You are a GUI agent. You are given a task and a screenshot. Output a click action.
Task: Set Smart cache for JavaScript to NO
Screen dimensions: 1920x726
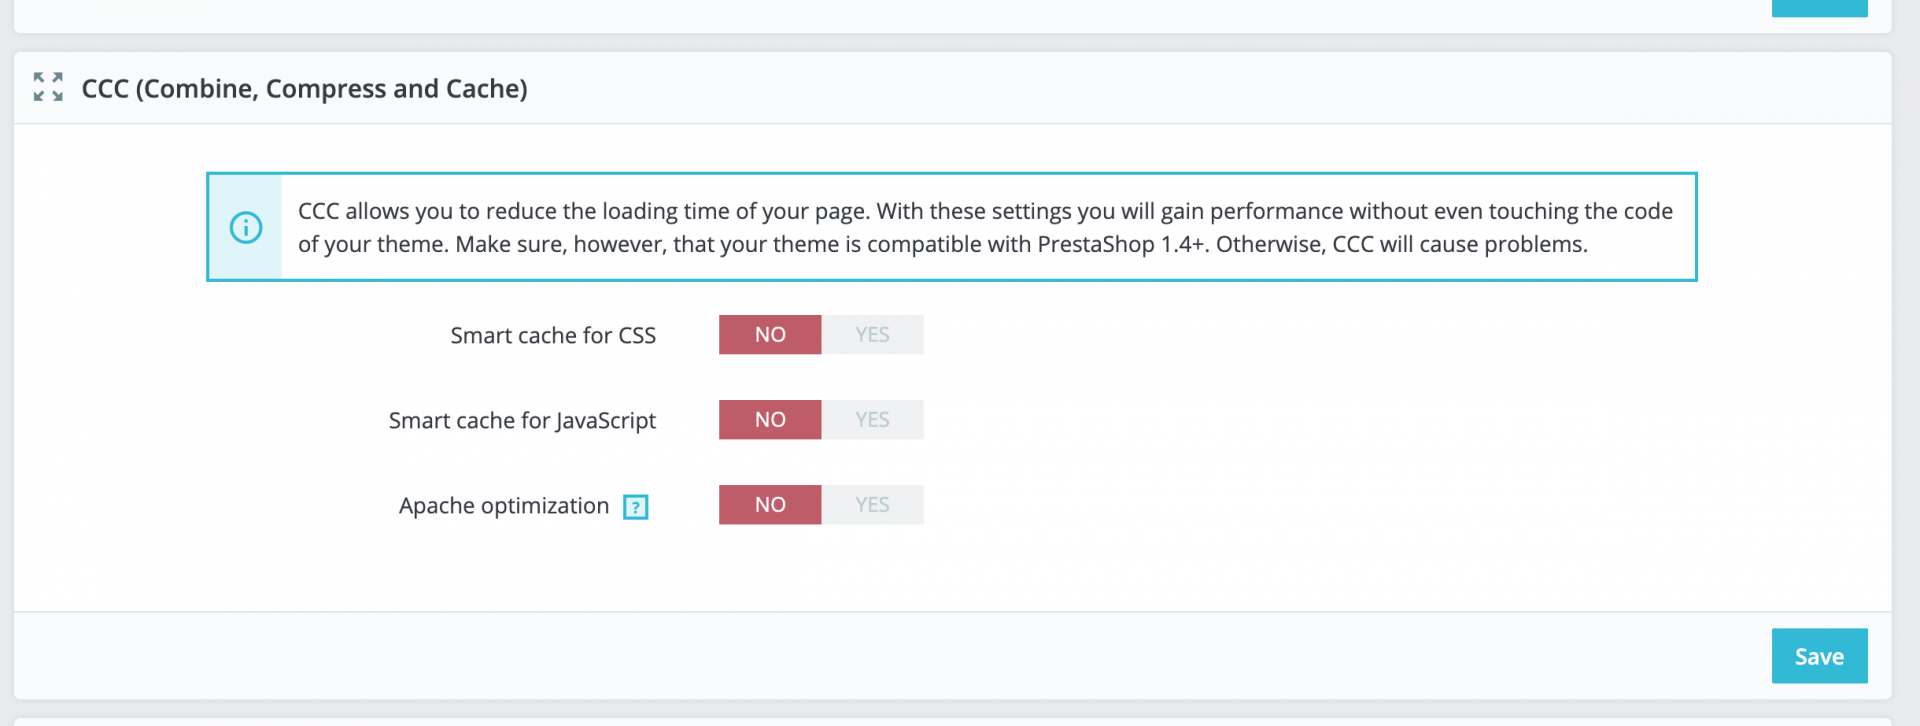(770, 420)
